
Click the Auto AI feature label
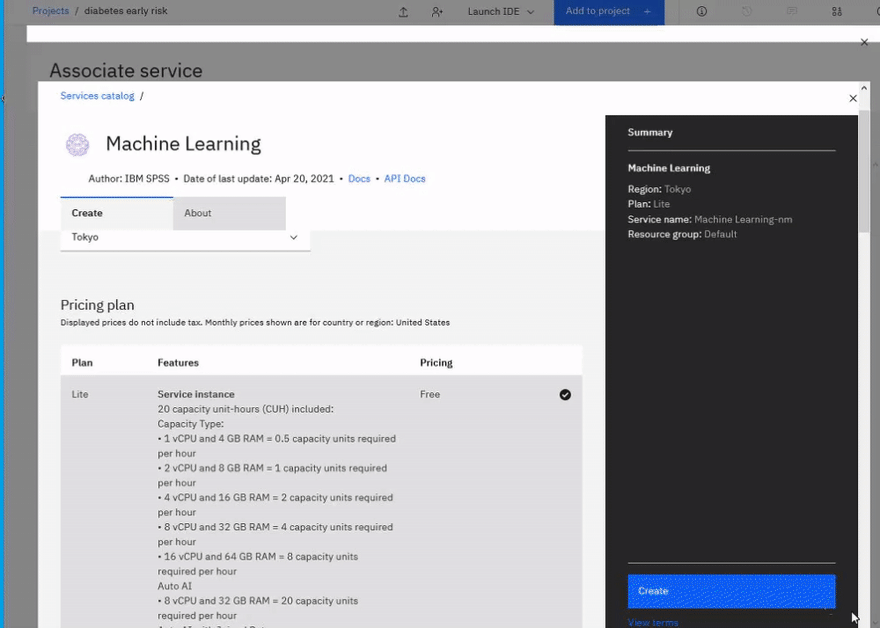175,586
